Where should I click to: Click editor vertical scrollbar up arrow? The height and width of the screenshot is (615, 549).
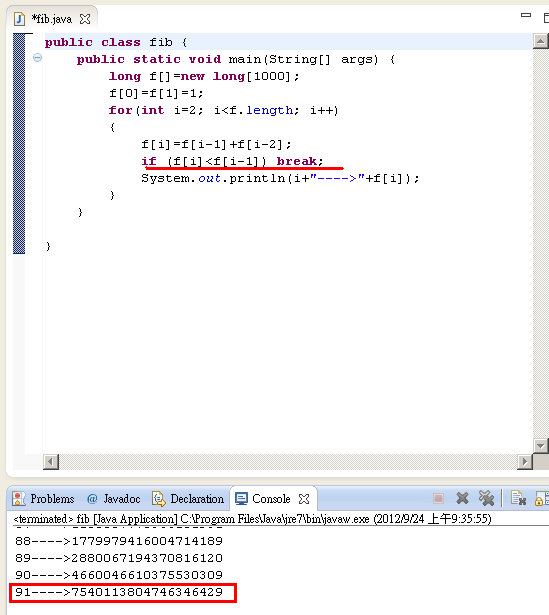point(540,41)
